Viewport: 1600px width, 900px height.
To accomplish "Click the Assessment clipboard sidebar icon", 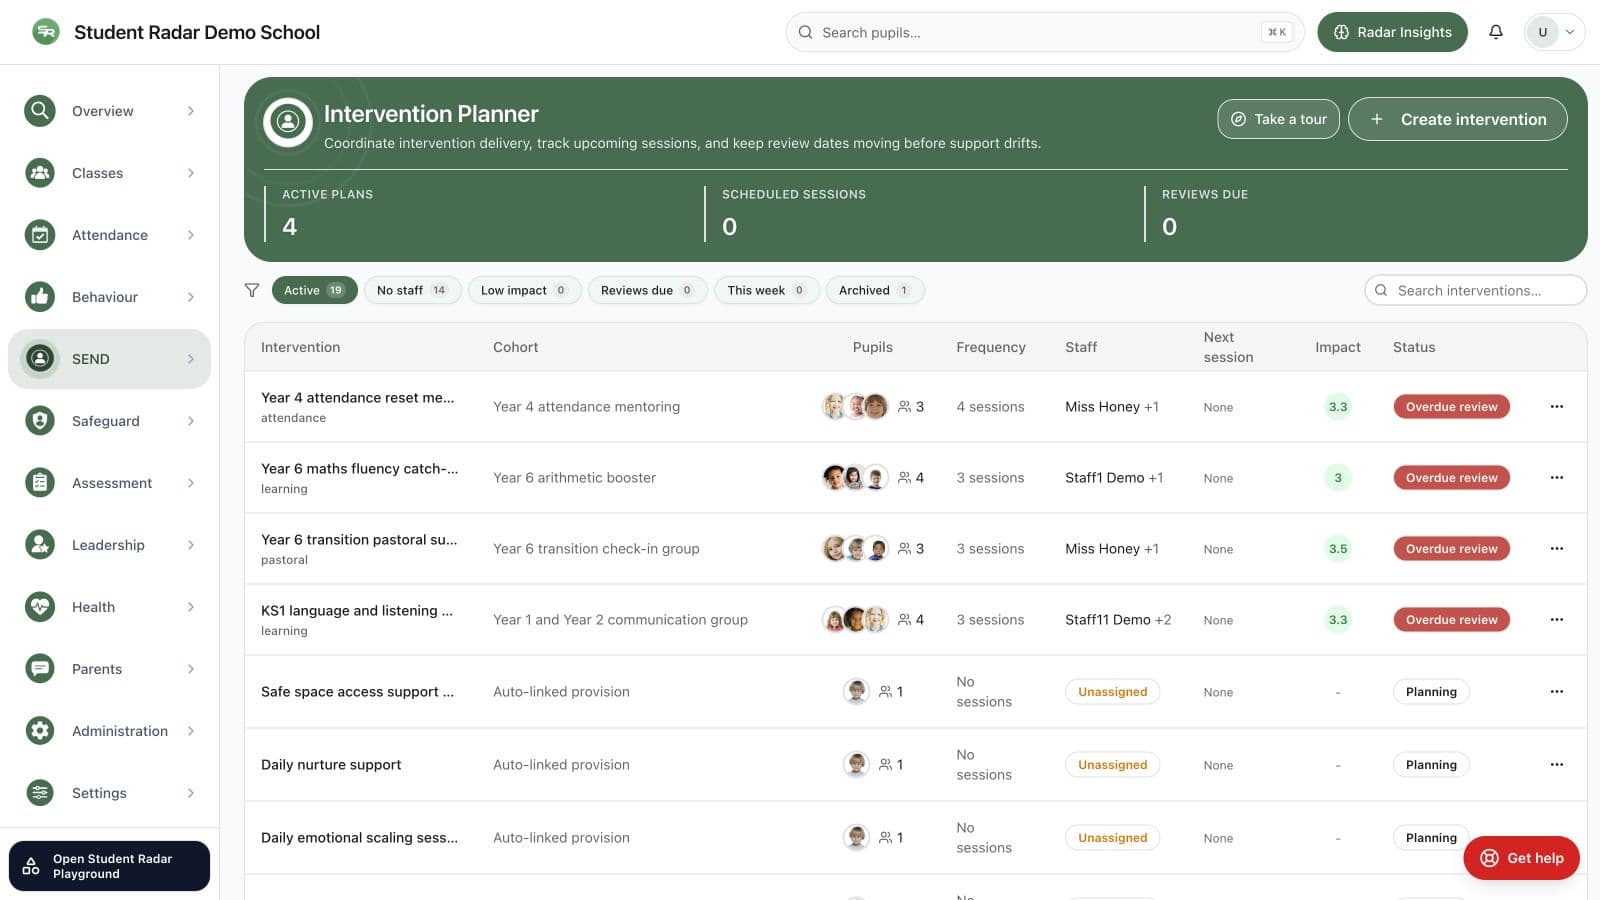I will (x=40, y=483).
